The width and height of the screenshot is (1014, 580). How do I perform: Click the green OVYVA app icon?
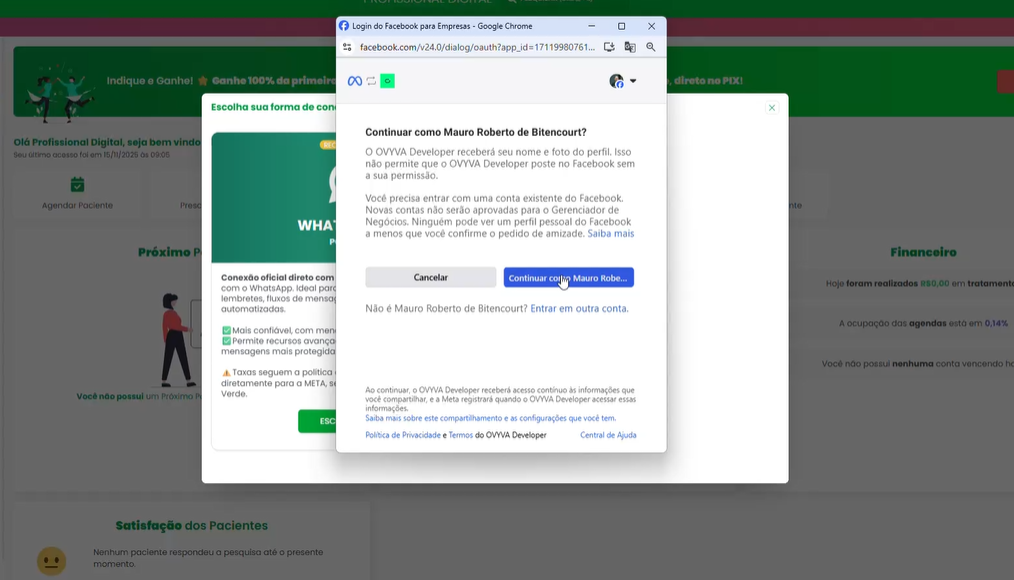pyautogui.click(x=387, y=81)
